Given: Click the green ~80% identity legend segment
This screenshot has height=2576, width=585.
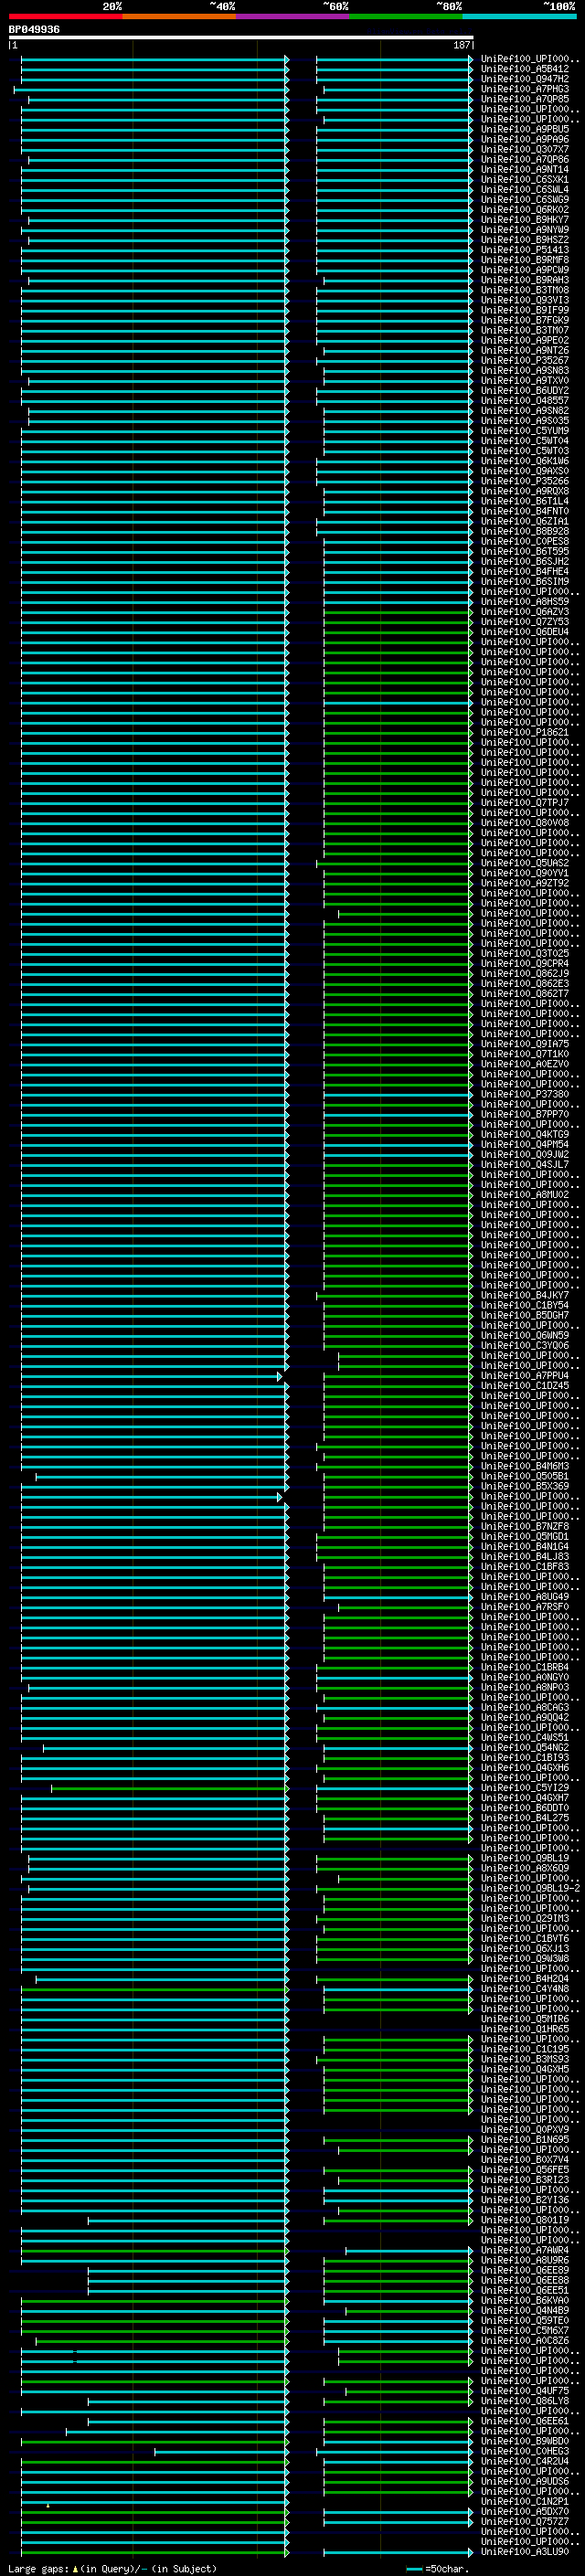Looking at the screenshot, I should [406, 16].
